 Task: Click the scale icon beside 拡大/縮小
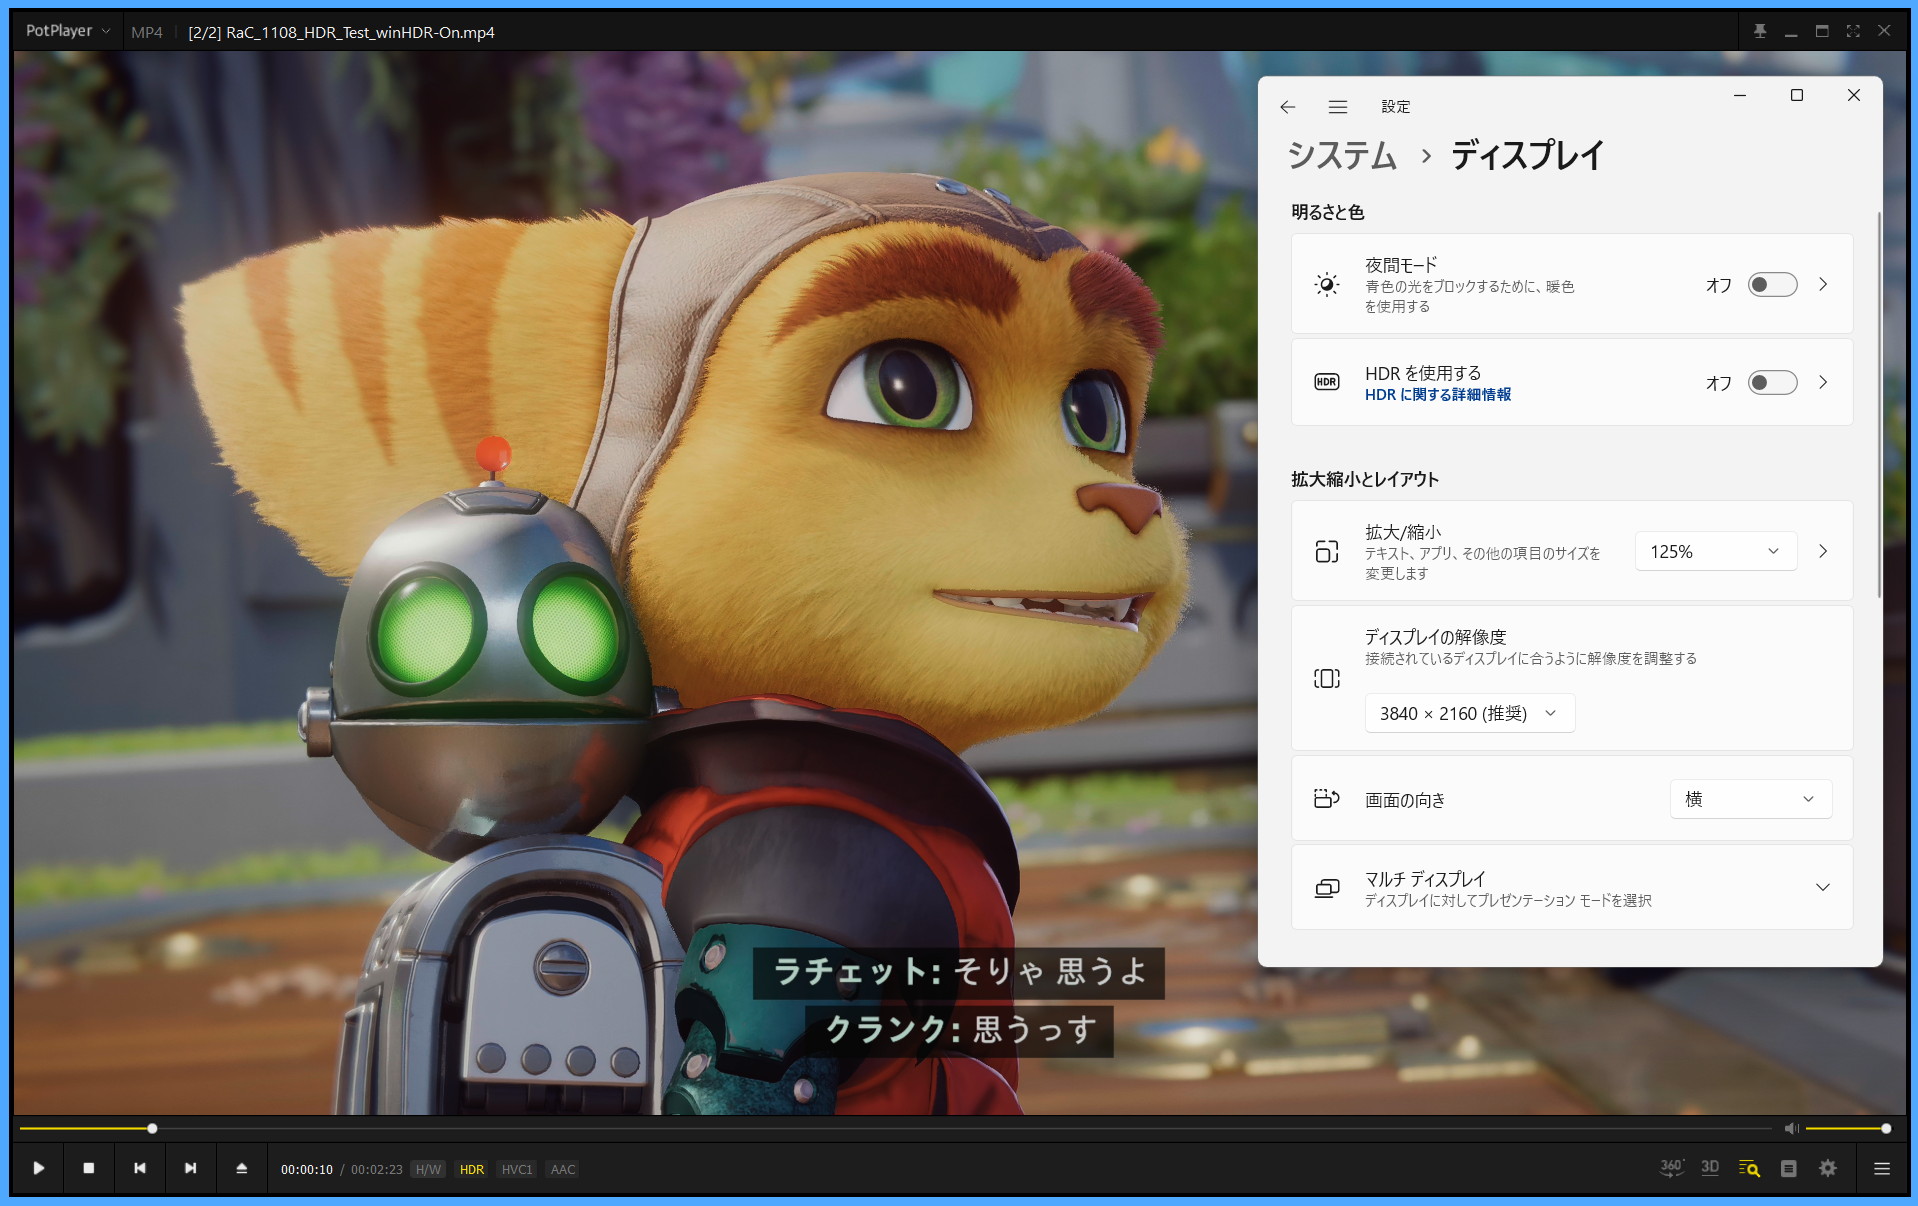click(1327, 551)
